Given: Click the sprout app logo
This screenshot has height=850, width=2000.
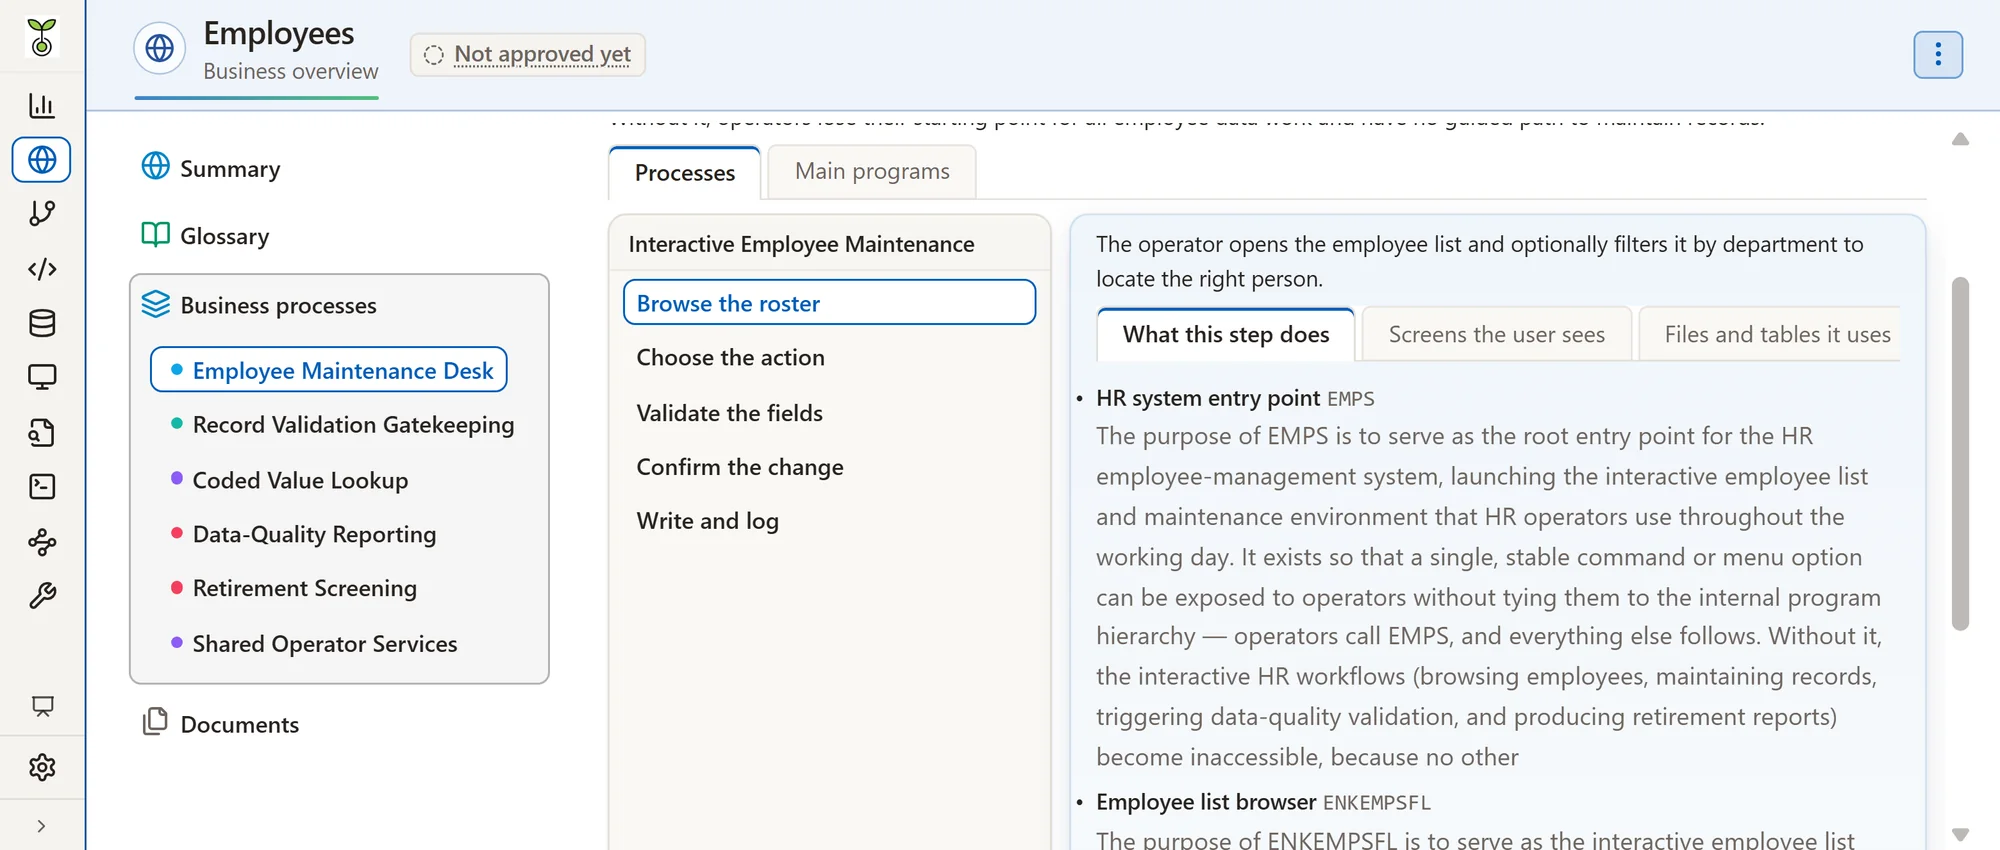Looking at the screenshot, I should tap(42, 38).
